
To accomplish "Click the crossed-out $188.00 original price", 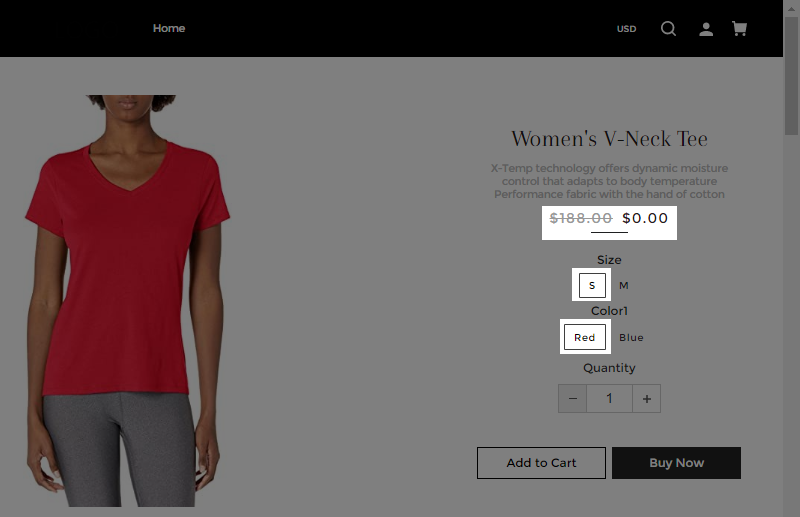I will point(581,218).
